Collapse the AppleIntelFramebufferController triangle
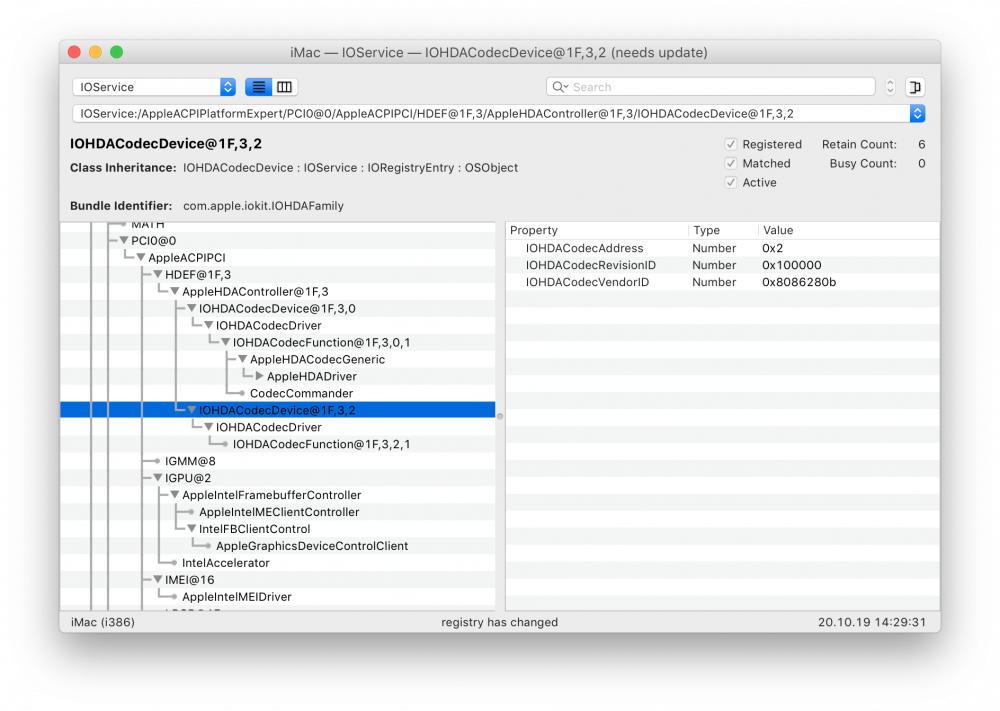This screenshot has width=1000, height=711. [x=175, y=494]
